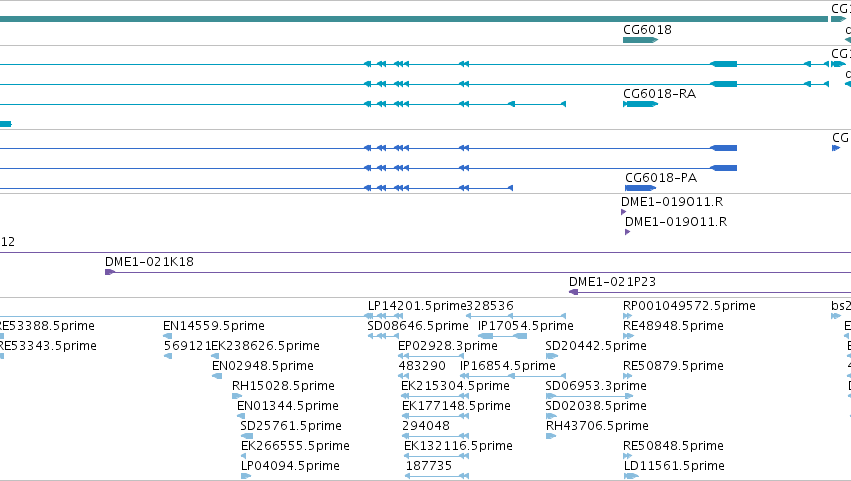This screenshot has width=851, height=481.
Task: Open EST LD11561.5prime
Action: (674, 466)
